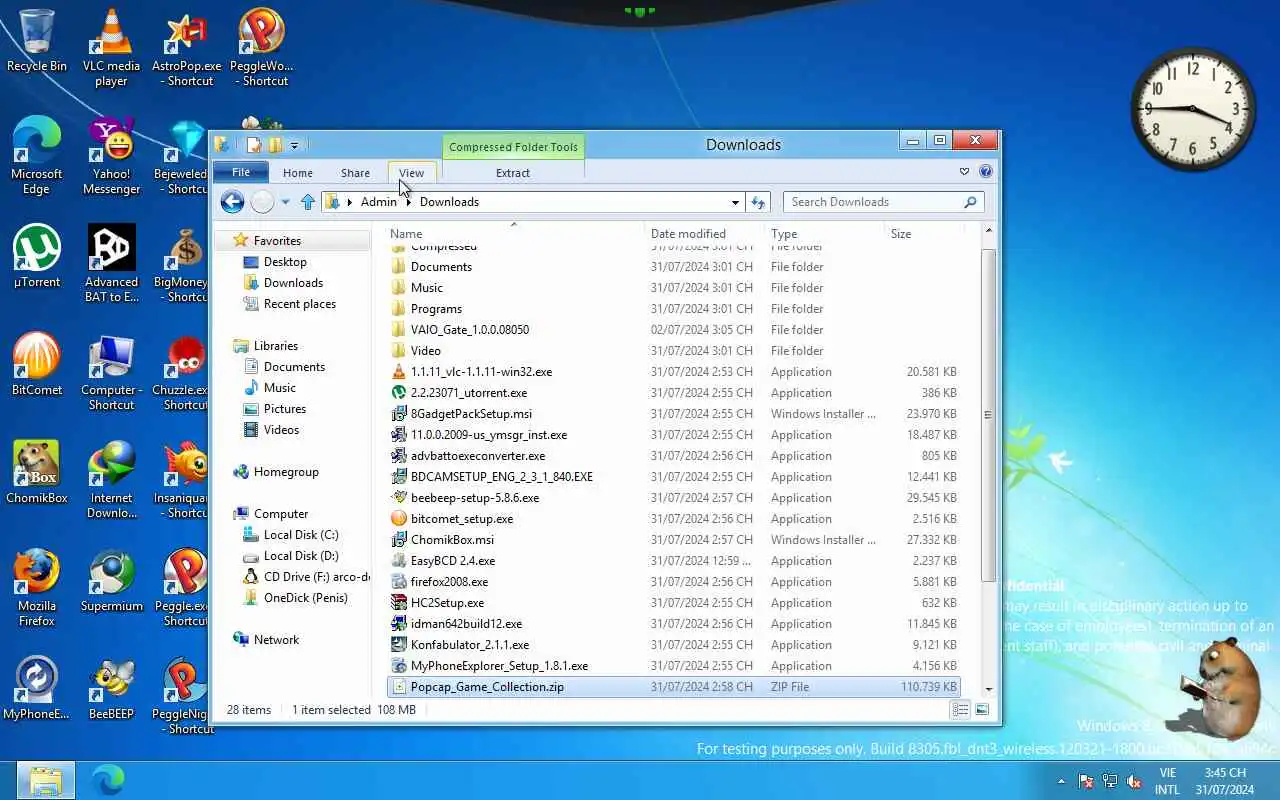Launch Internet Download Manager desktop icon
Viewport: 1280px width, 800px height.
pos(111,479)
